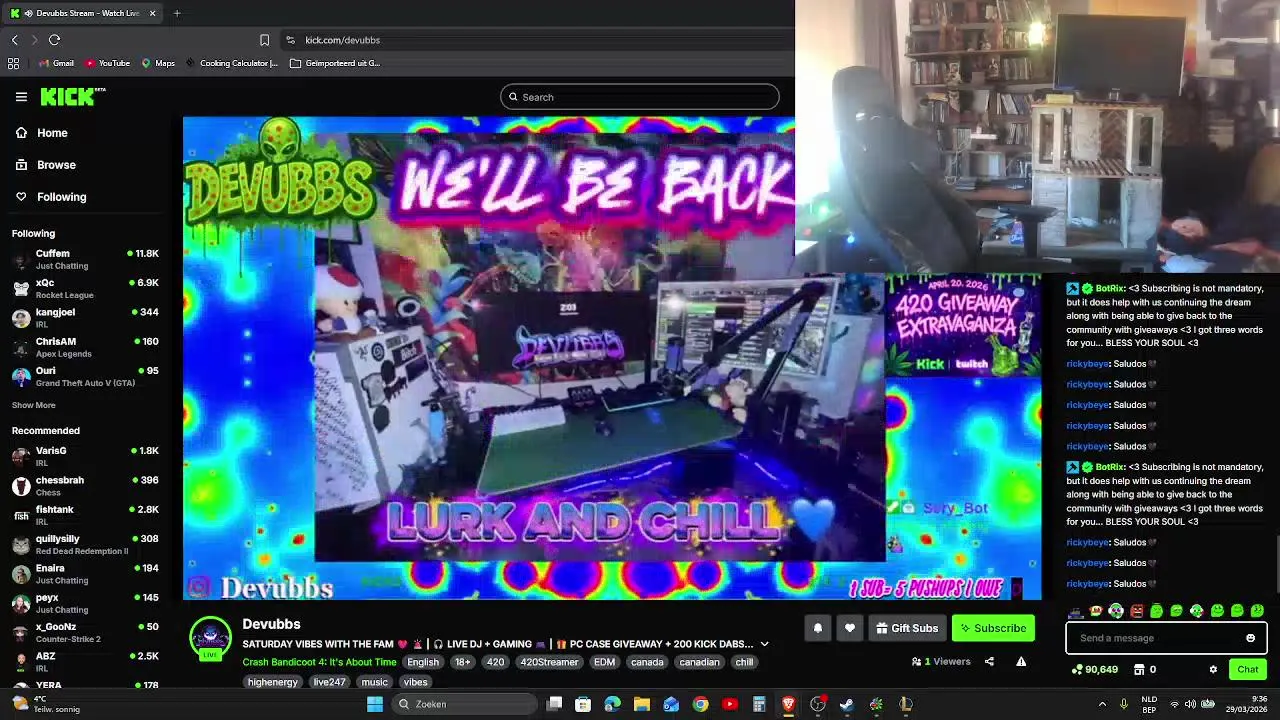Viewport: 1280px width, 720px height.
Task: Open chat settings gear icon
Action: point(1213,669)
